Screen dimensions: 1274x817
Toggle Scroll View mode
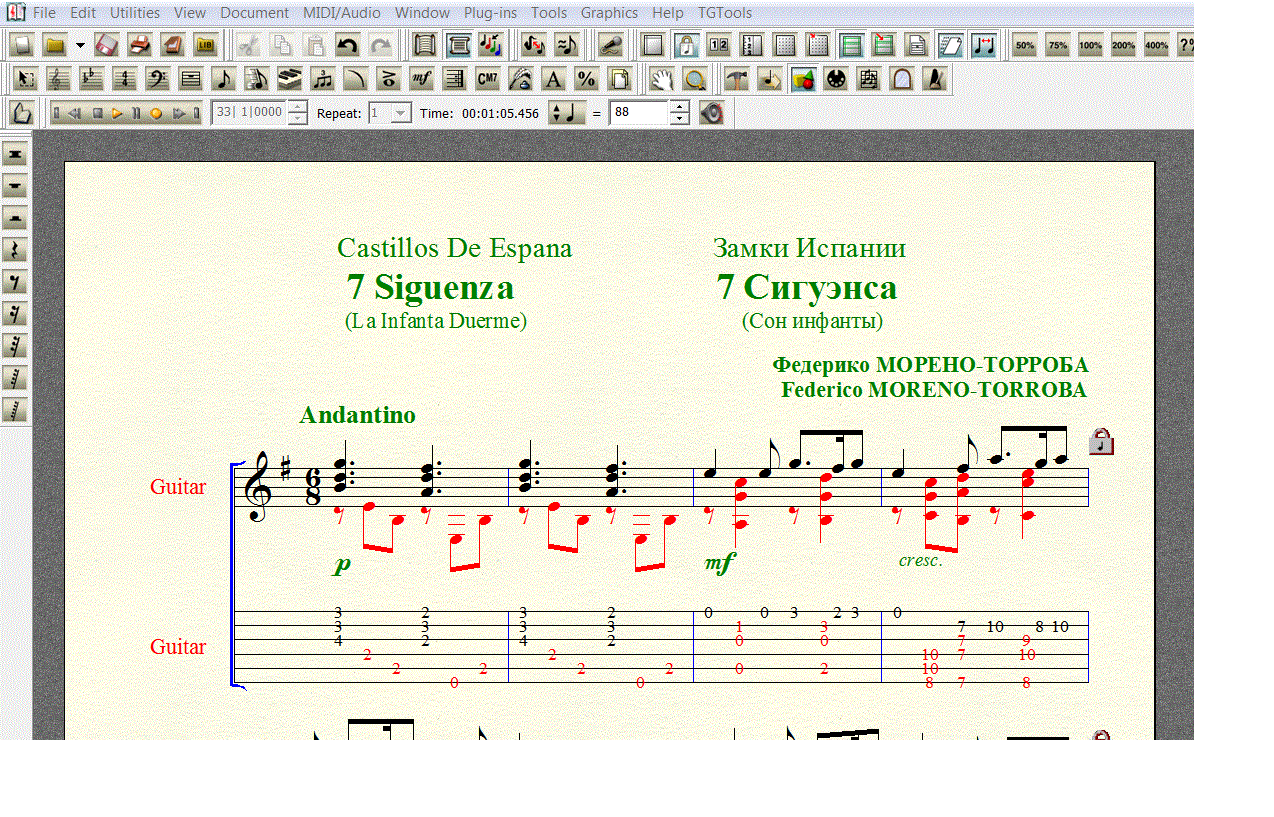pyautogui.click(x=427, y=45)
